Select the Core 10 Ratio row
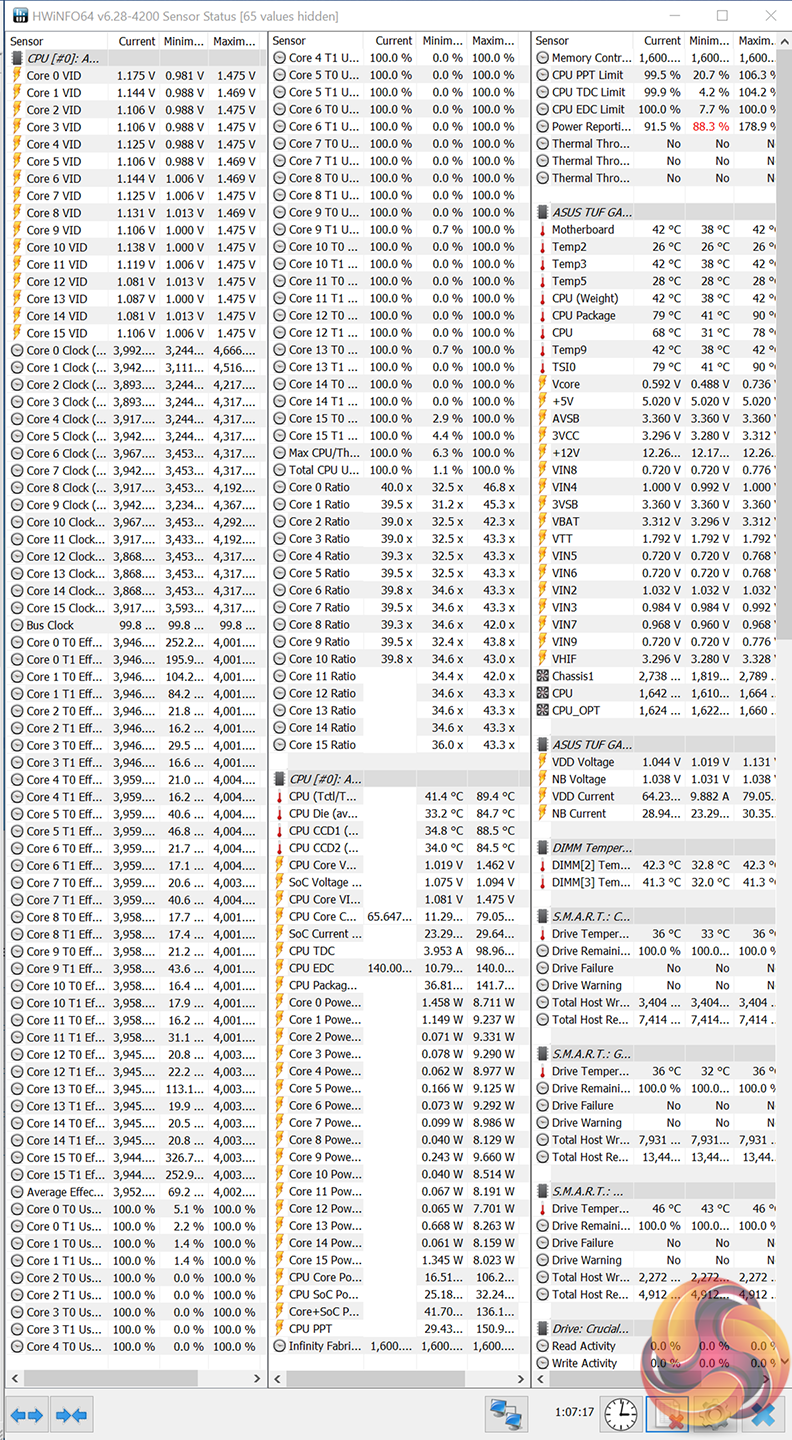Viewport: 792px width, 1440px height. (x=398, y=659)
